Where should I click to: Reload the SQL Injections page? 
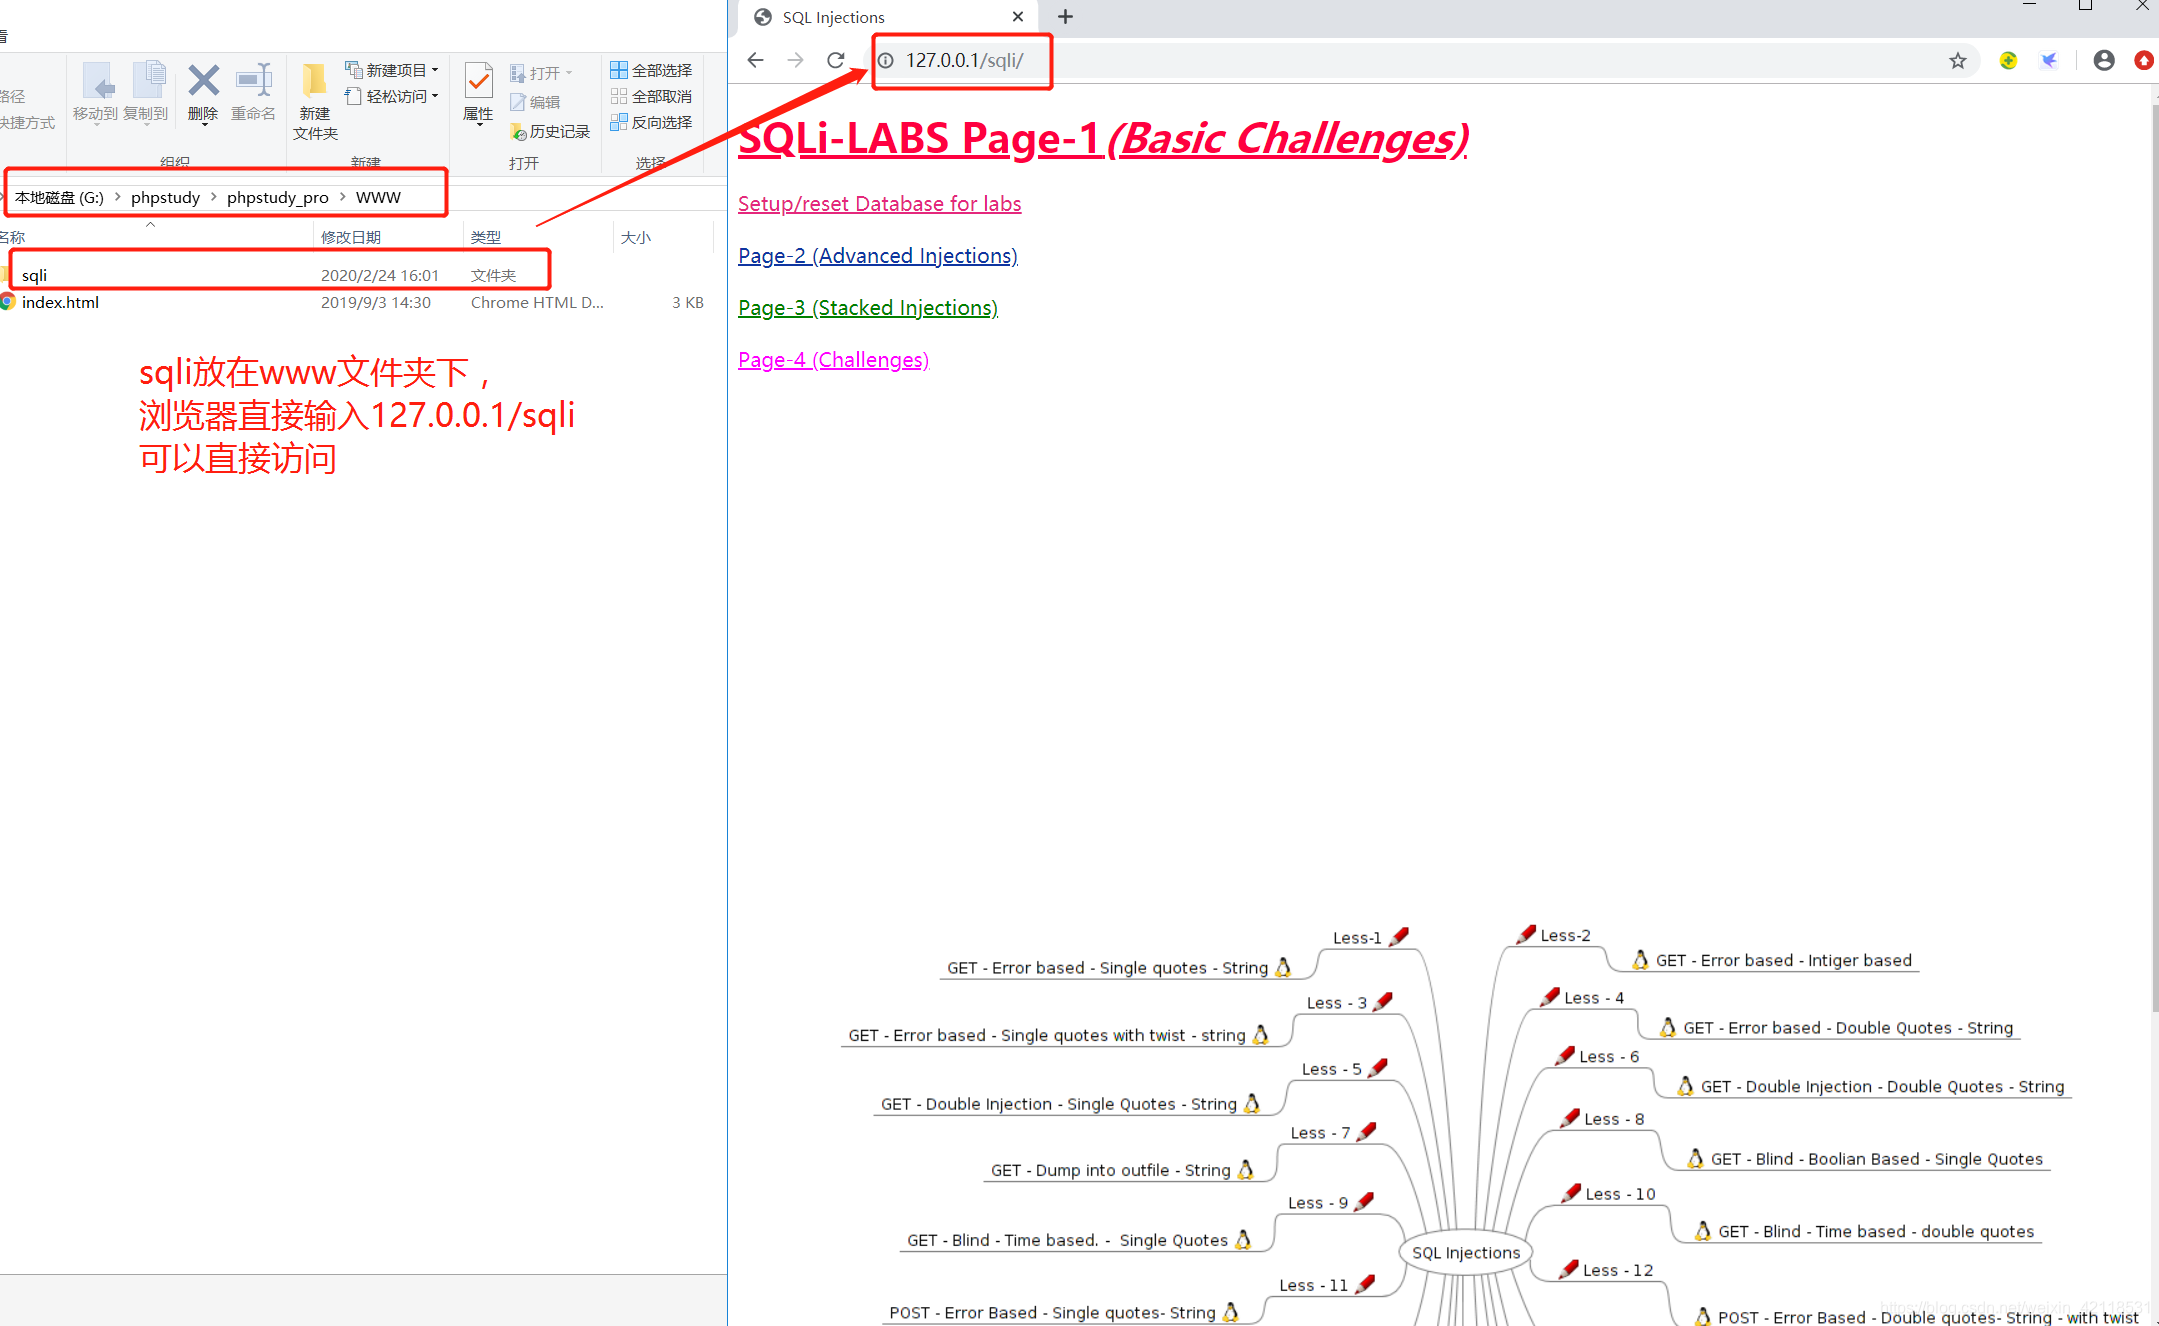tap(835, 60)
